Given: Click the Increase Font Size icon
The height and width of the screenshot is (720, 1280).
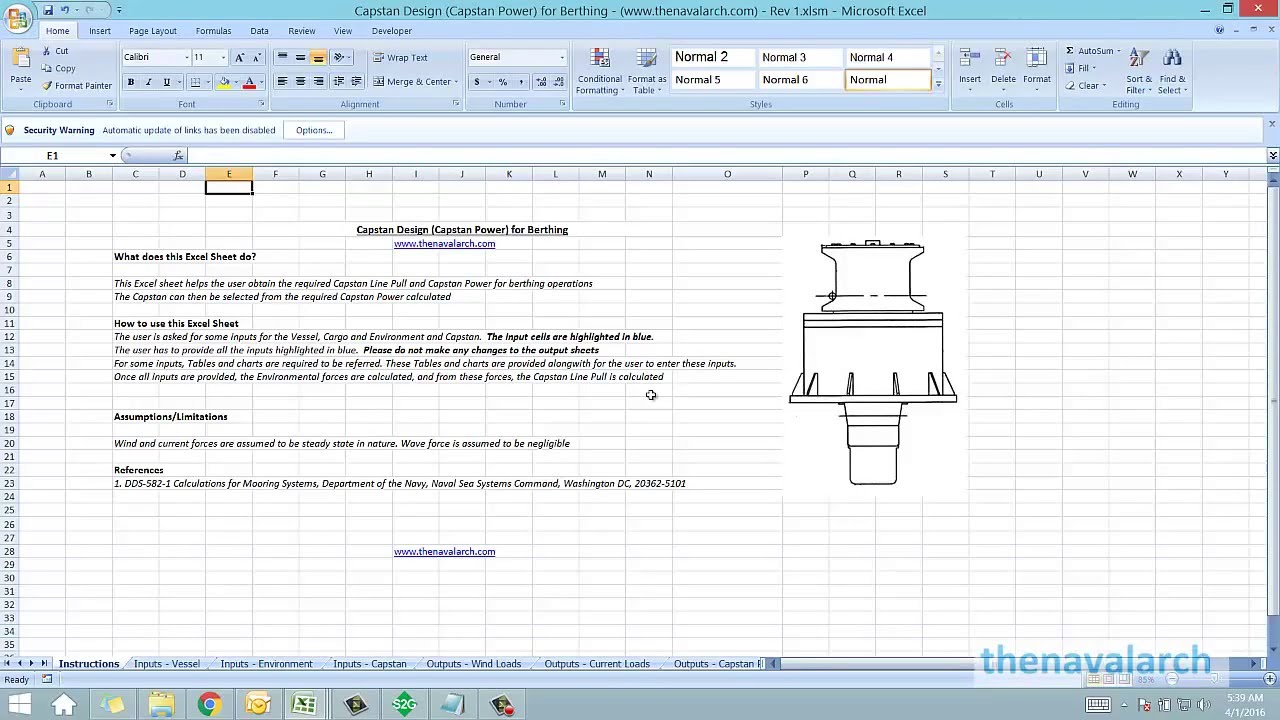Looking at the screenshot, I should [239, 57].
